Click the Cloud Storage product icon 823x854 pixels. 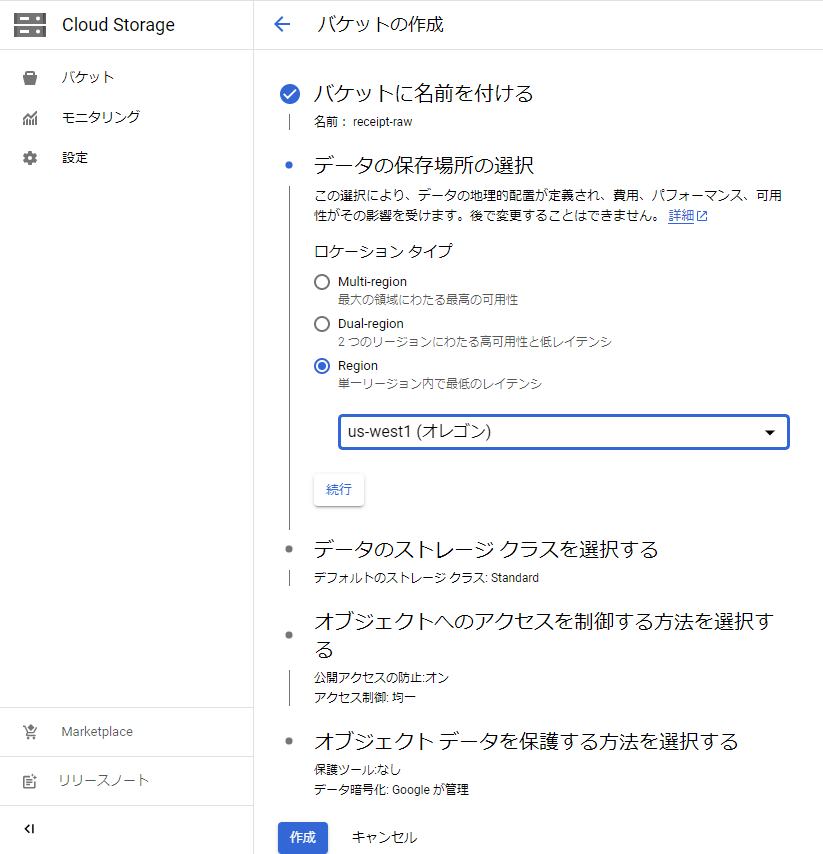click(x=30, y=25)
